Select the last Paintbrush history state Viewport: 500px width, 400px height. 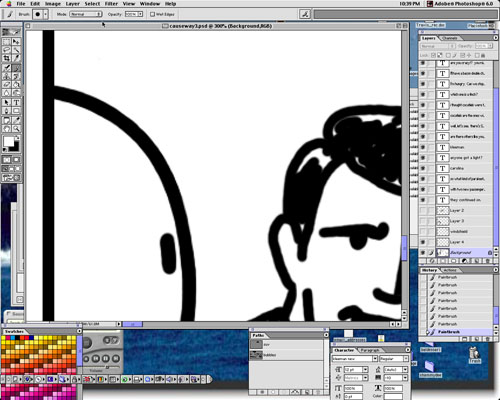448,332
